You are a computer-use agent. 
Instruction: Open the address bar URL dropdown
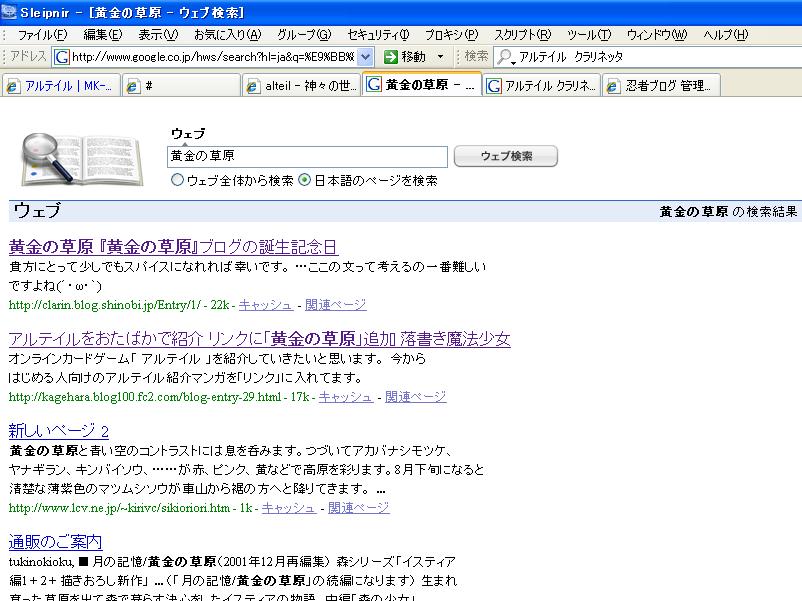(365, 57)
